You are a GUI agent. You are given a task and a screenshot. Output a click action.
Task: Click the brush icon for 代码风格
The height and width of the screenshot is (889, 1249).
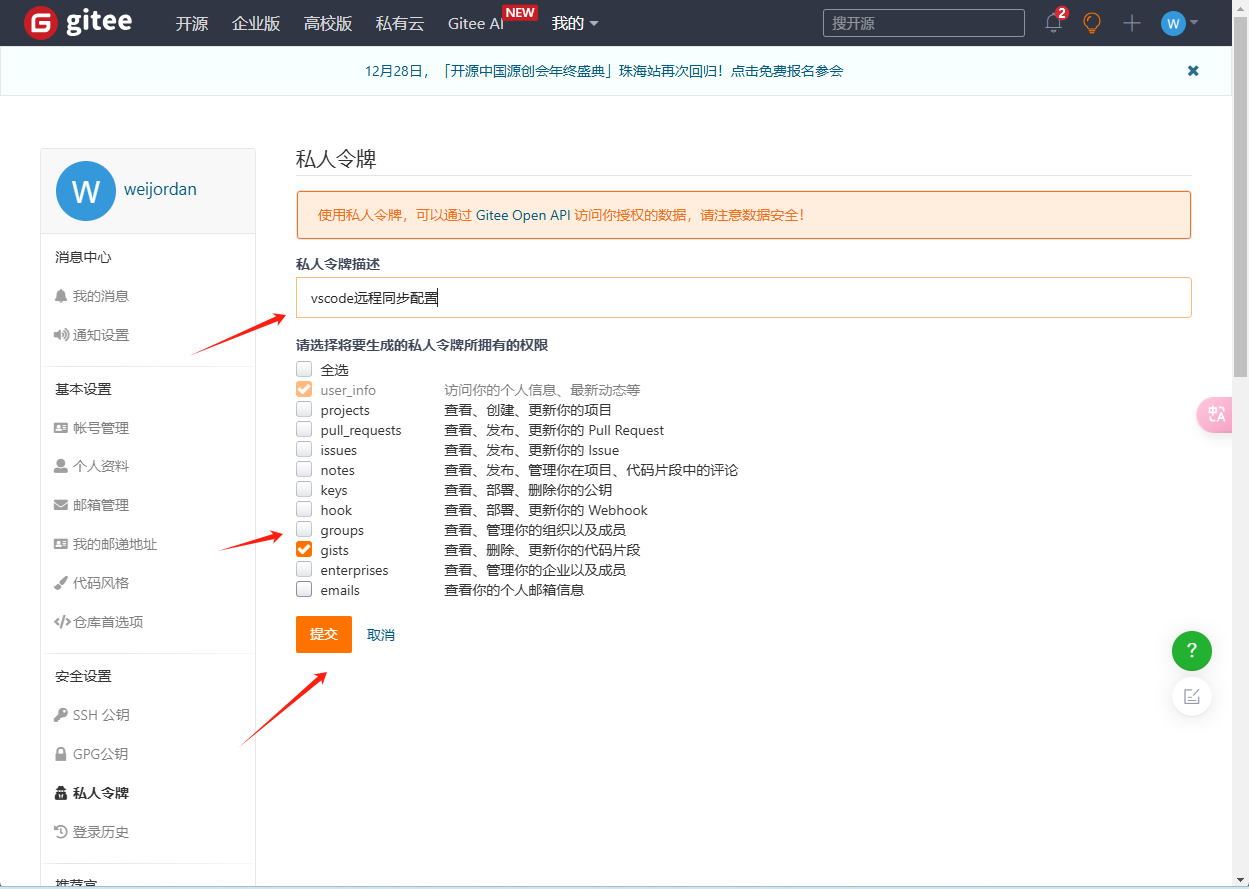tap(61, 583)
